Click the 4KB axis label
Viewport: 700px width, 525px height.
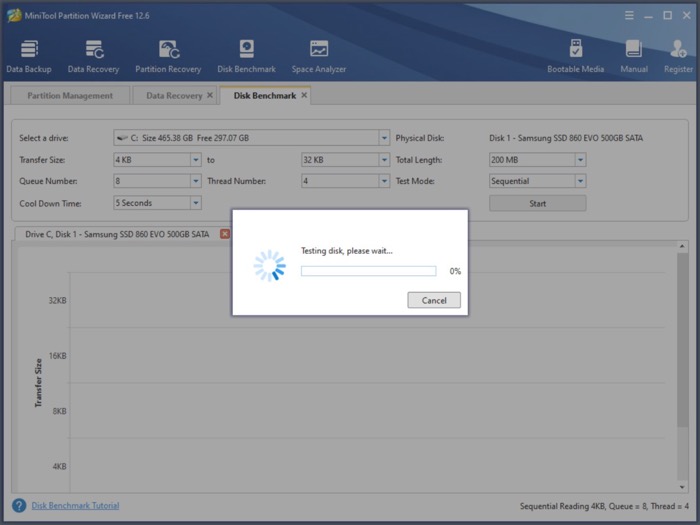(59, 467)
